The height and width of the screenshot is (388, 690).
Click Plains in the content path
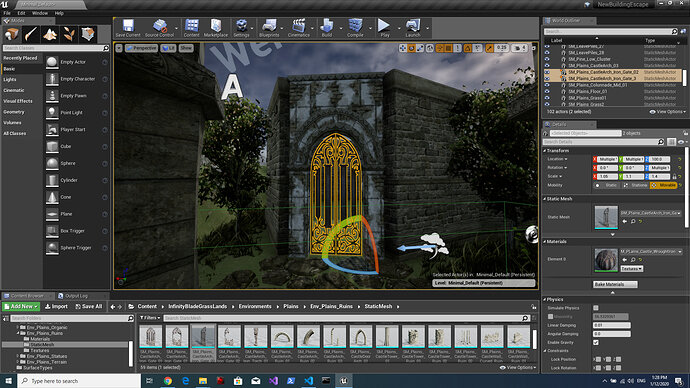[290, 306]
